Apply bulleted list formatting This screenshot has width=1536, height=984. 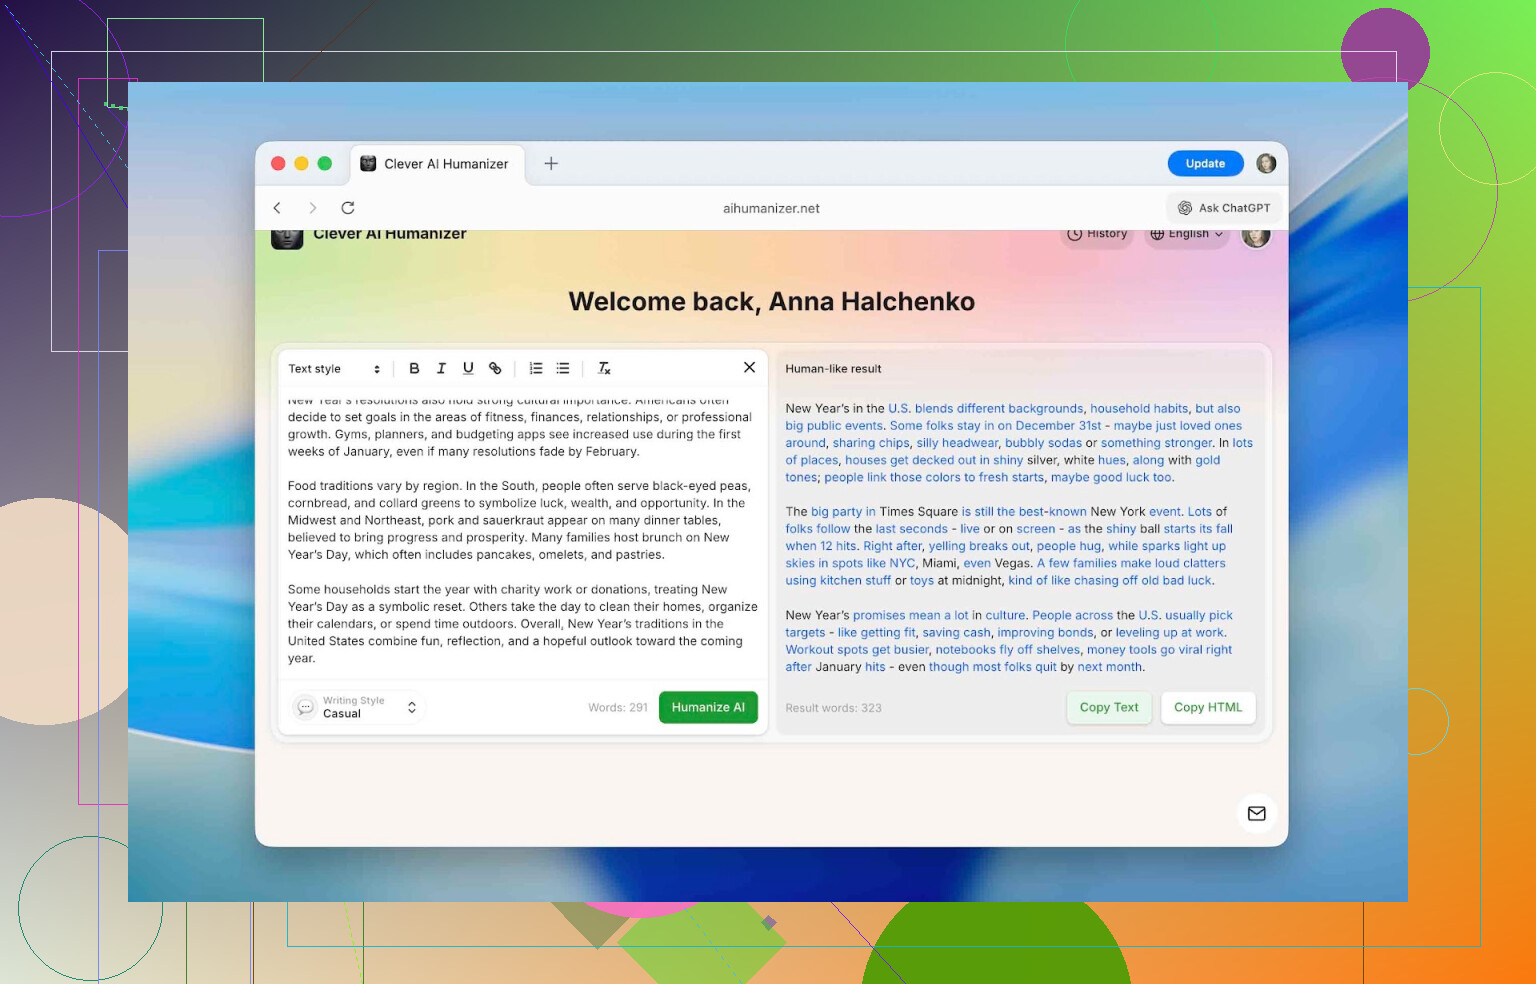click(563, 368)
